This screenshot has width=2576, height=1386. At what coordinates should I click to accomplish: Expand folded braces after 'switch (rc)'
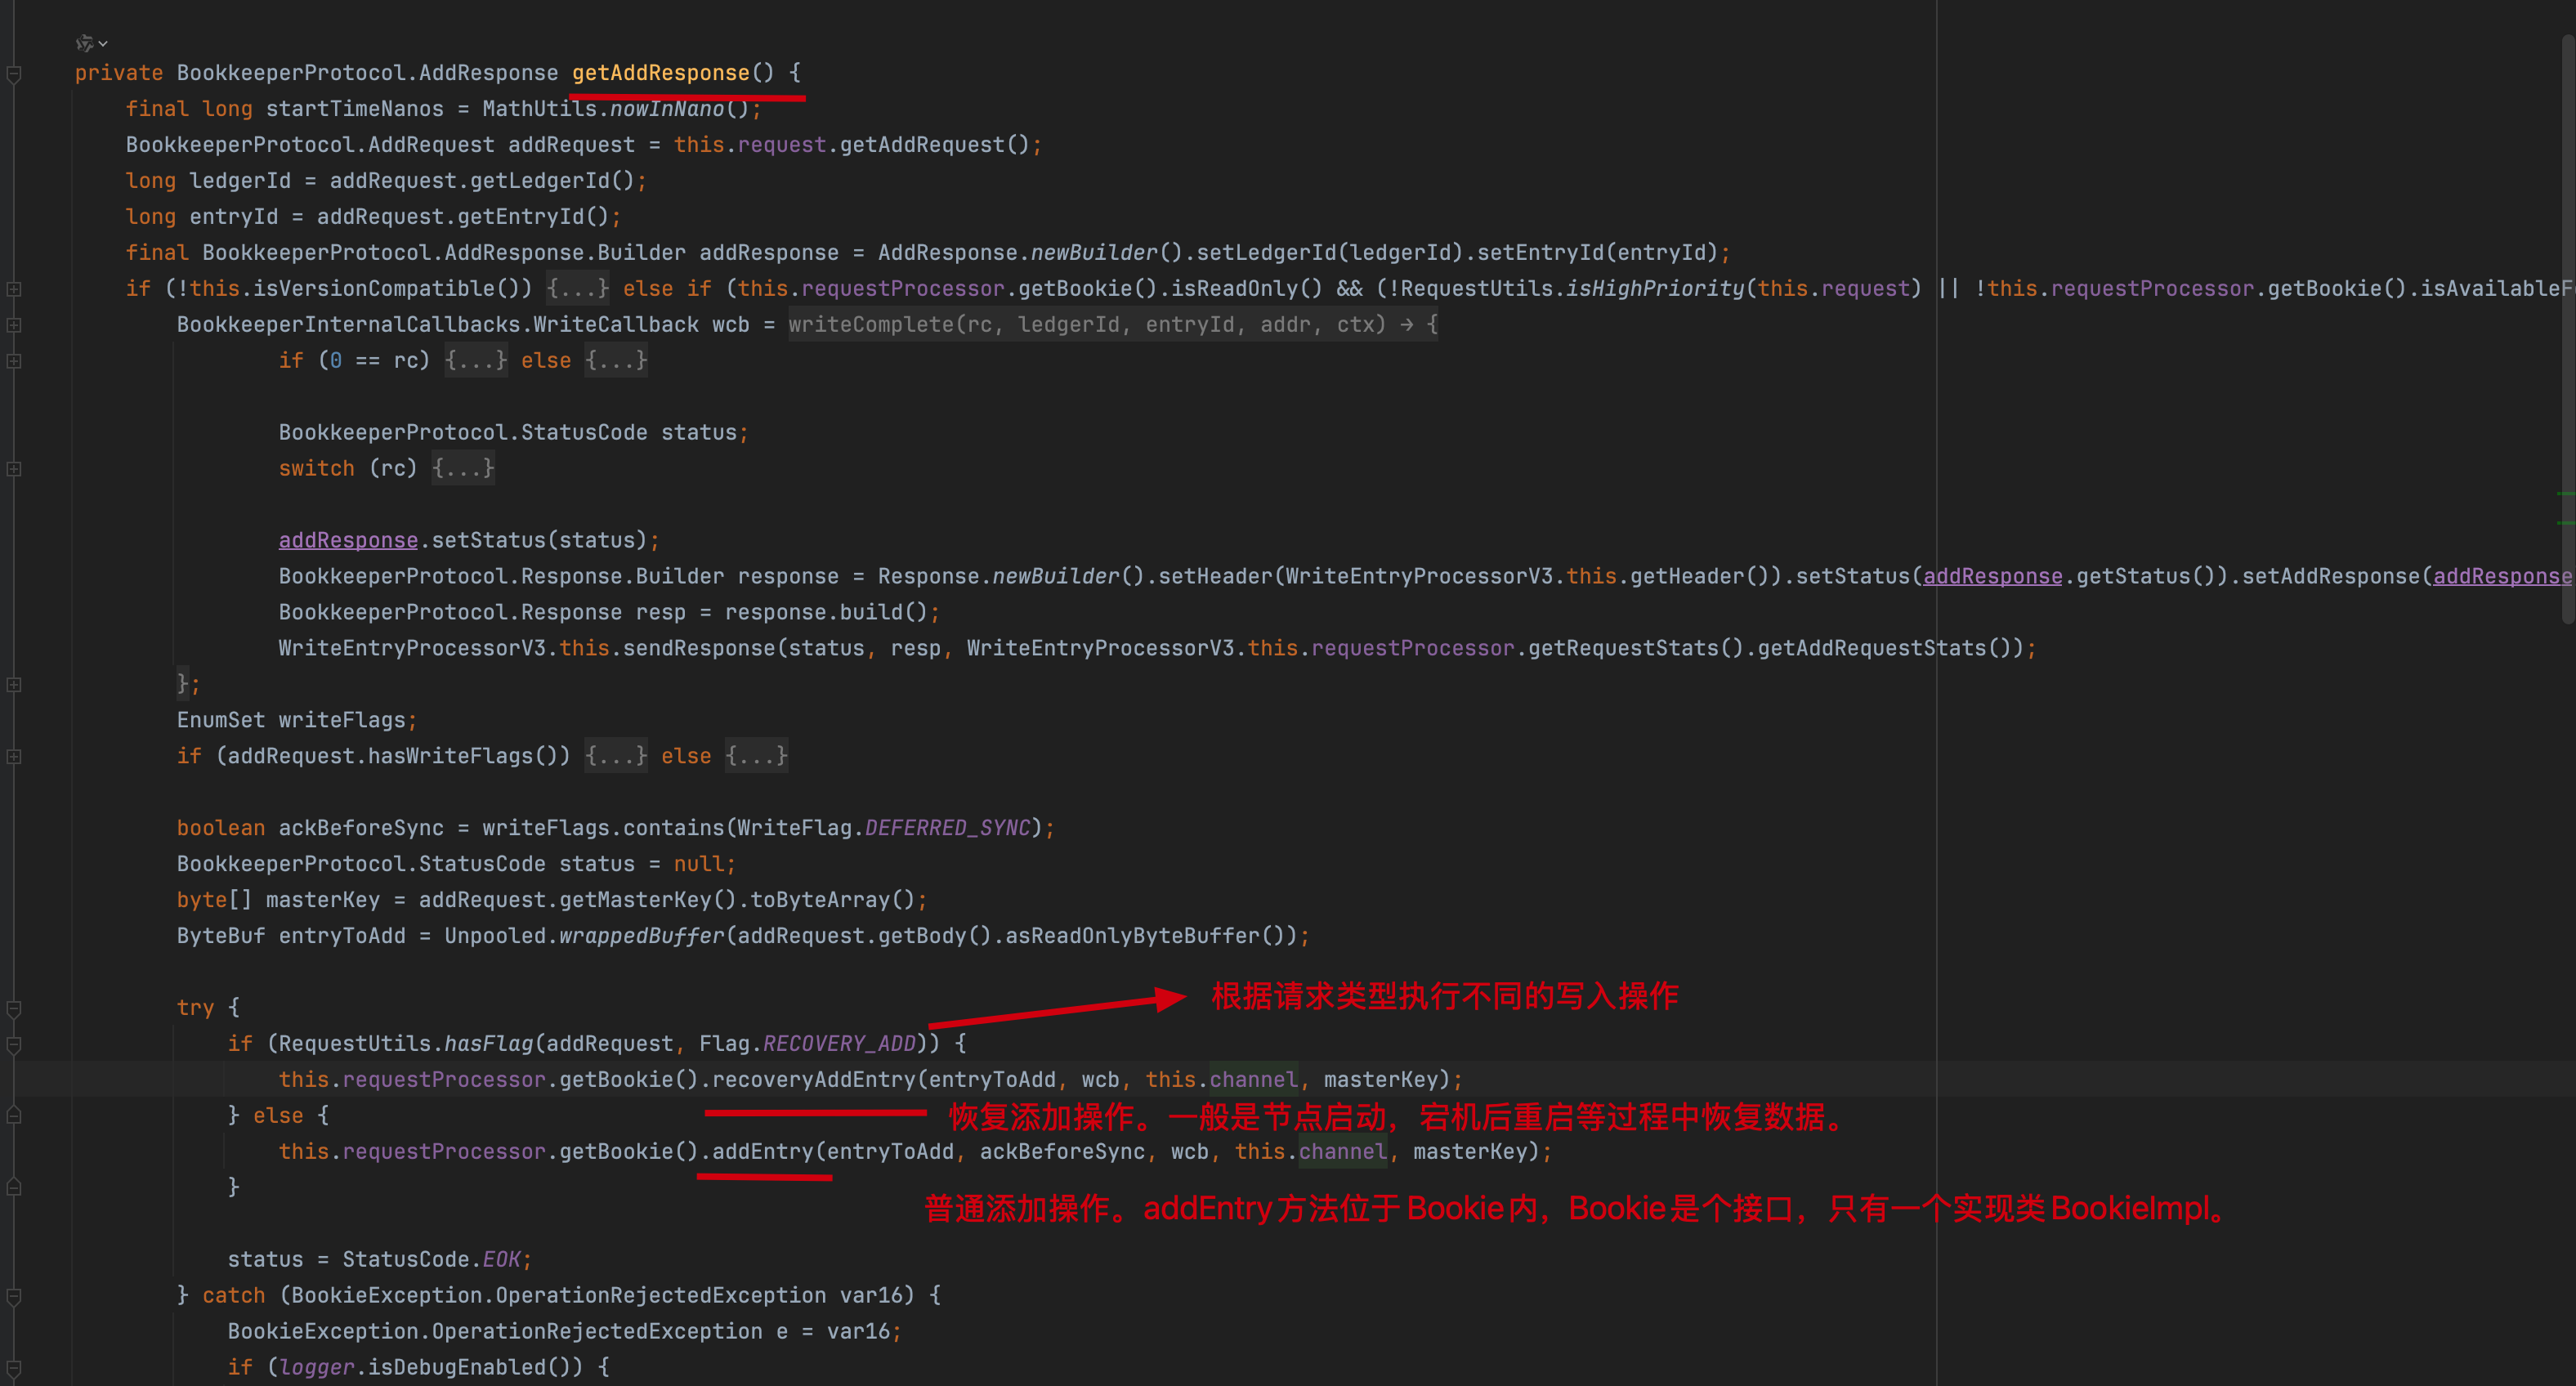(x=463, y=469)
